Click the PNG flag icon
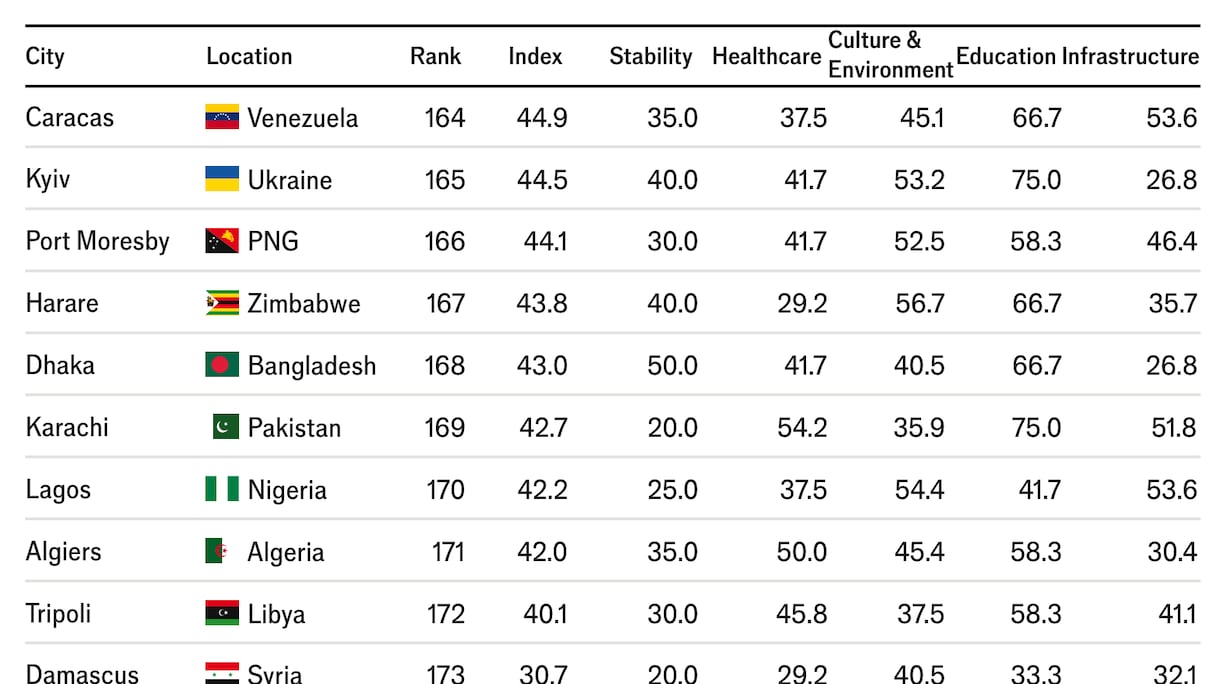The image size is (1216, 684). [222, 241]
